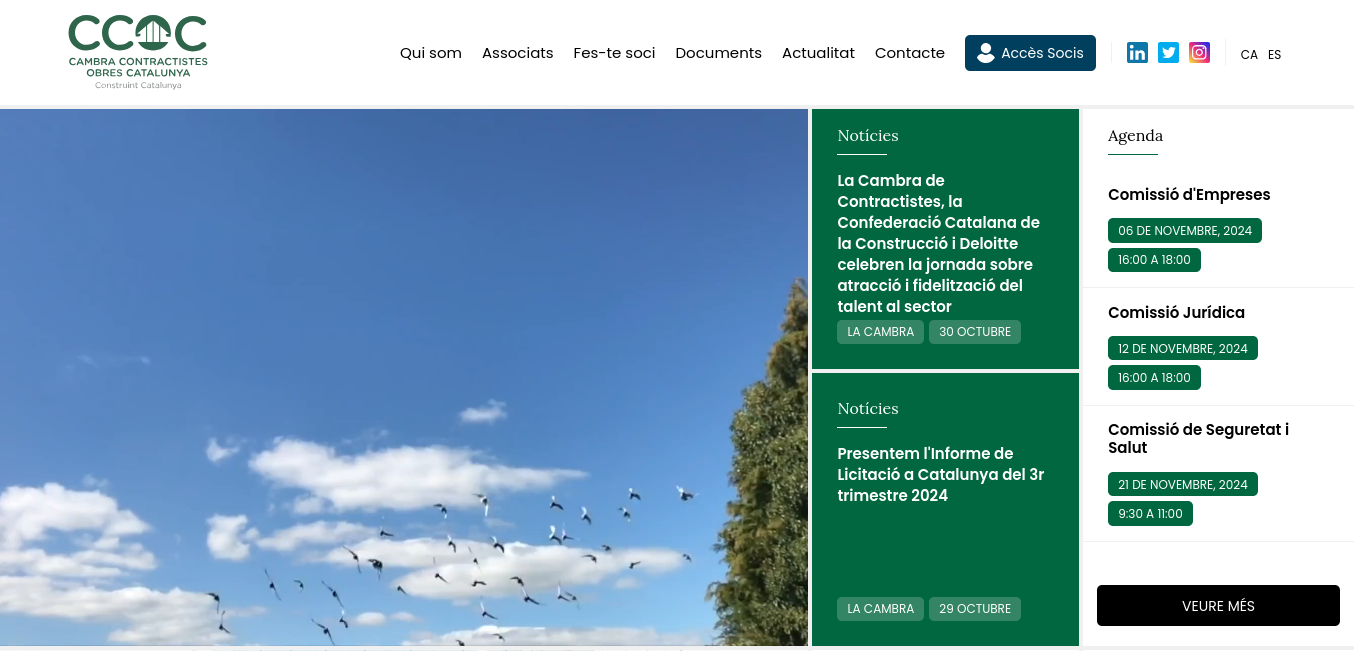Screen dimensions: 1366x651
Task: Open the Actualitat menu item
Action: click(x=818, y=53)
